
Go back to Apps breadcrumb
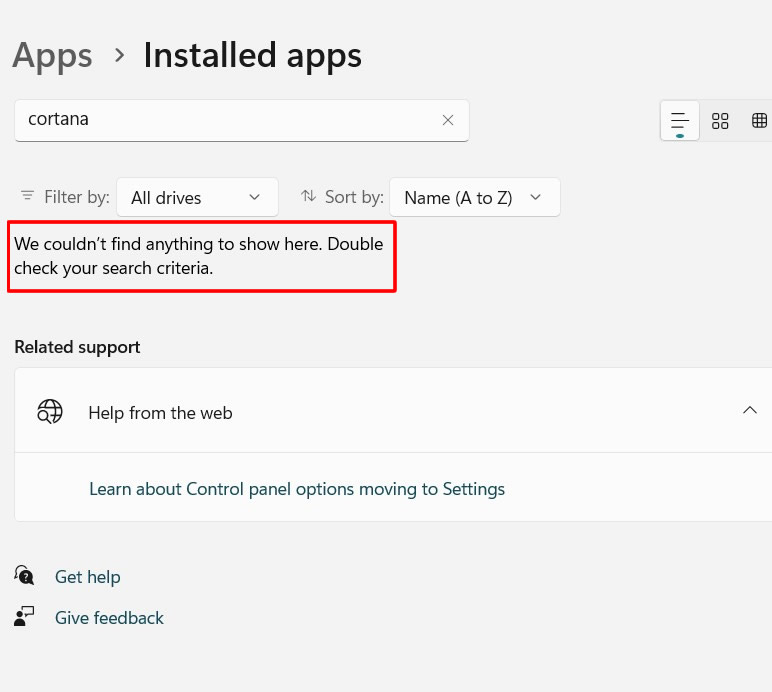[x=52, y=55]
